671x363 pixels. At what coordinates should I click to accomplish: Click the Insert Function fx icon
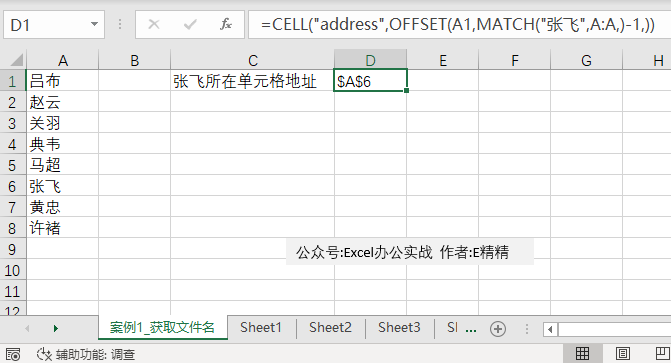click(x=226, y=24)
